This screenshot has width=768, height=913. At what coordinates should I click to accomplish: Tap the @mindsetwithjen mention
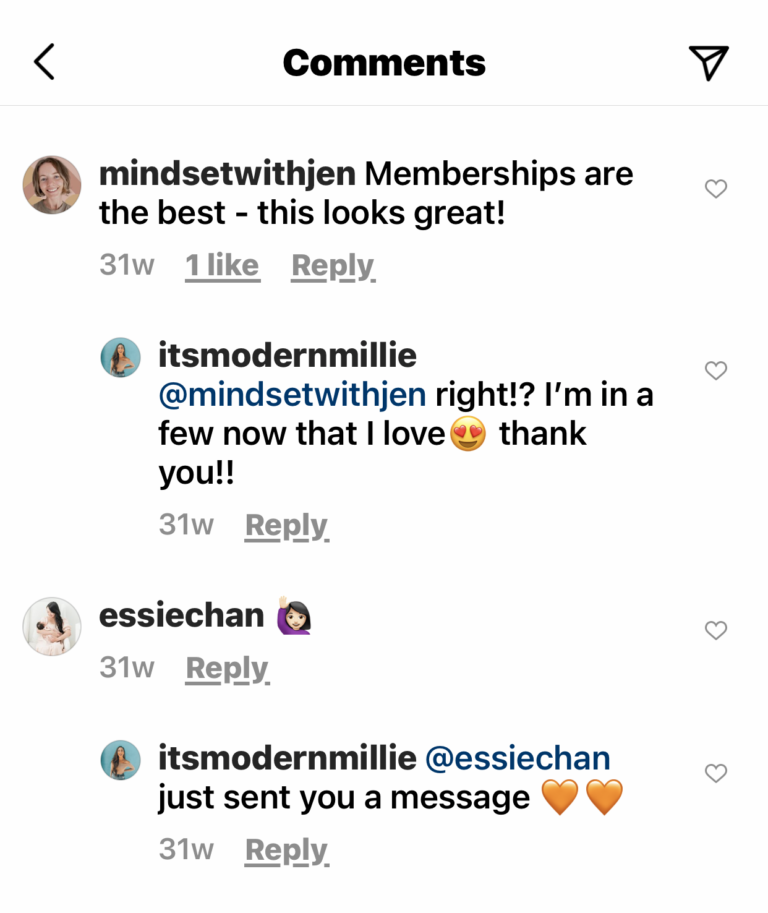click(292, 395)
